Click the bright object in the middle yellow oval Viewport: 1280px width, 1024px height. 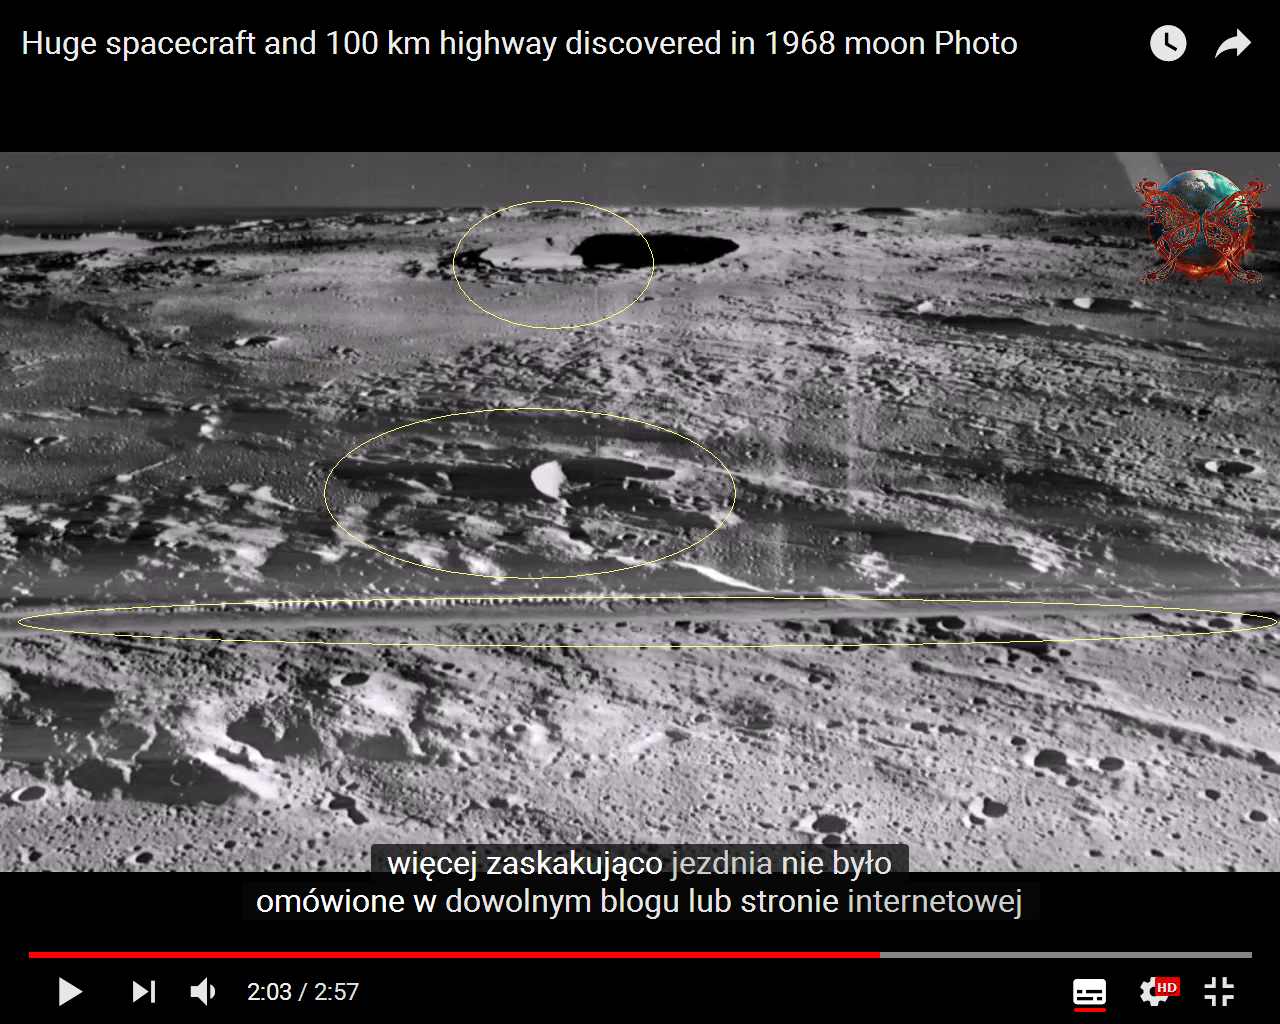coord(546,479)
